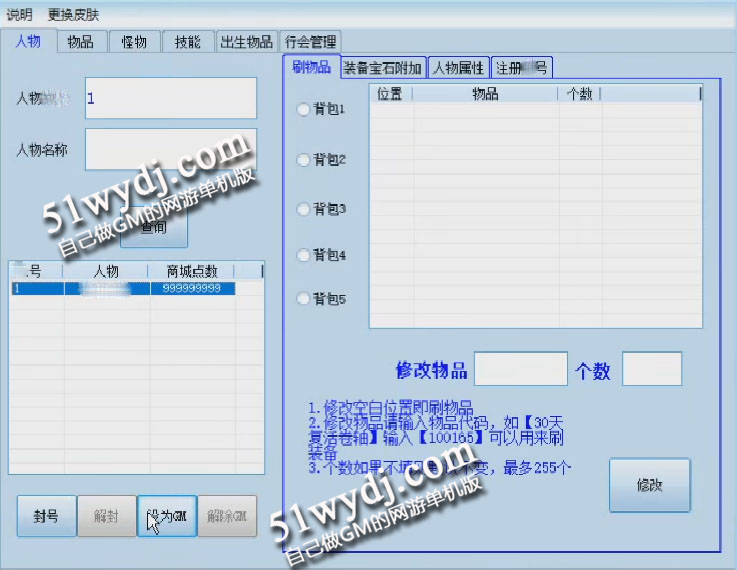
Task: Click the 封号 button
Action: pyautogui.click(x=46, y=517)
